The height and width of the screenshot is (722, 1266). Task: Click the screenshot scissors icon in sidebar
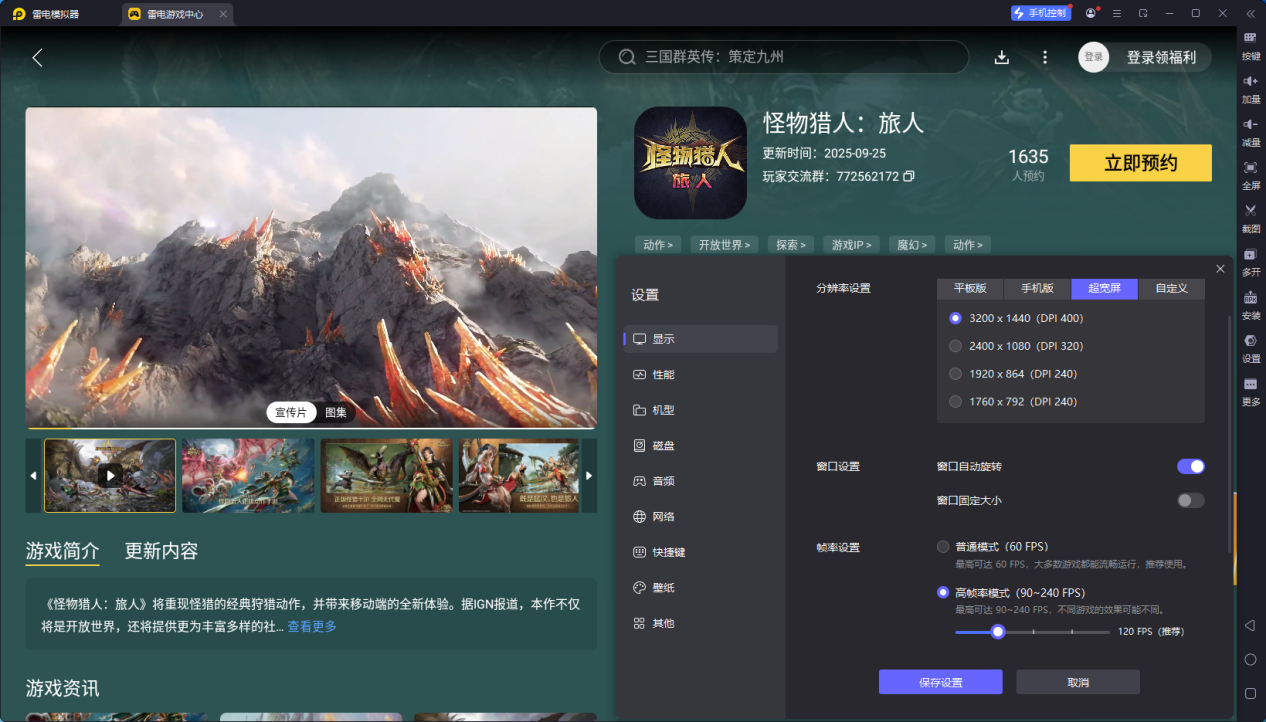[1250, 211]
